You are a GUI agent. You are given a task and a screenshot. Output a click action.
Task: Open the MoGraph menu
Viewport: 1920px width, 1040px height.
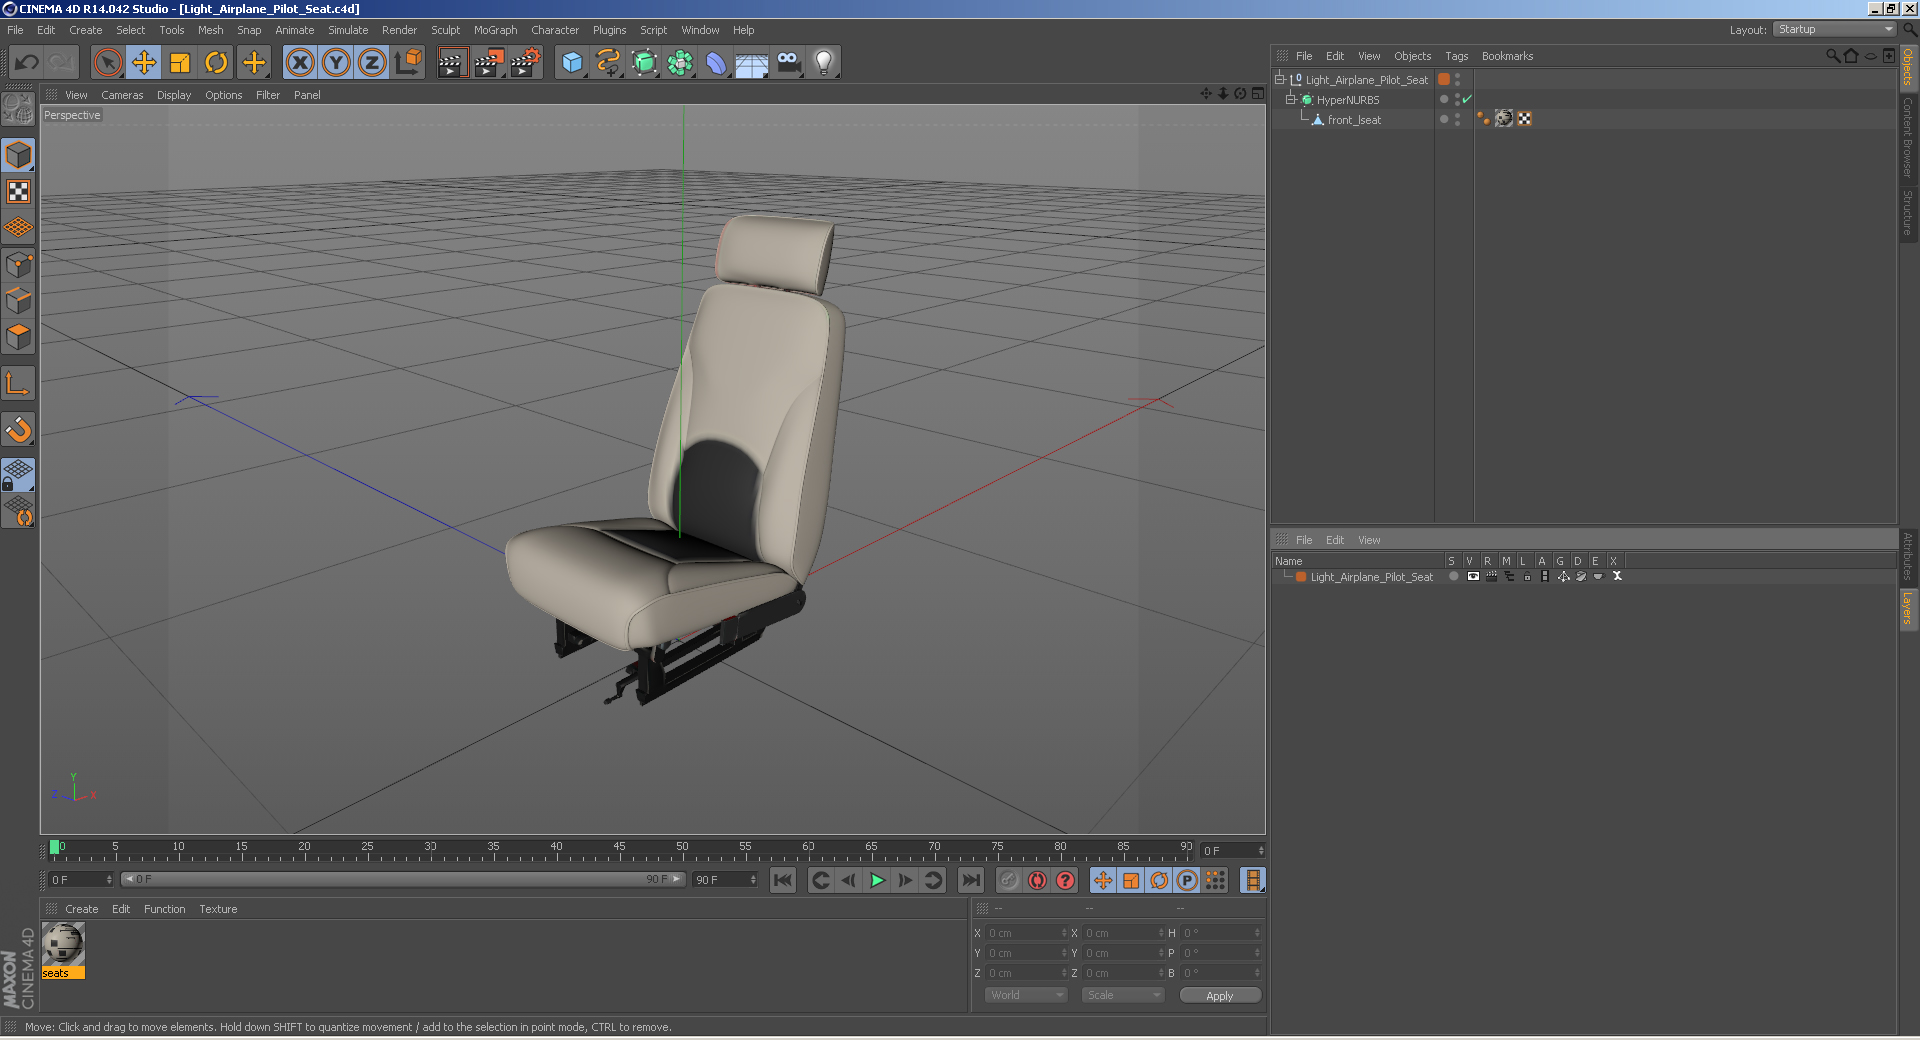coord(495,30)
